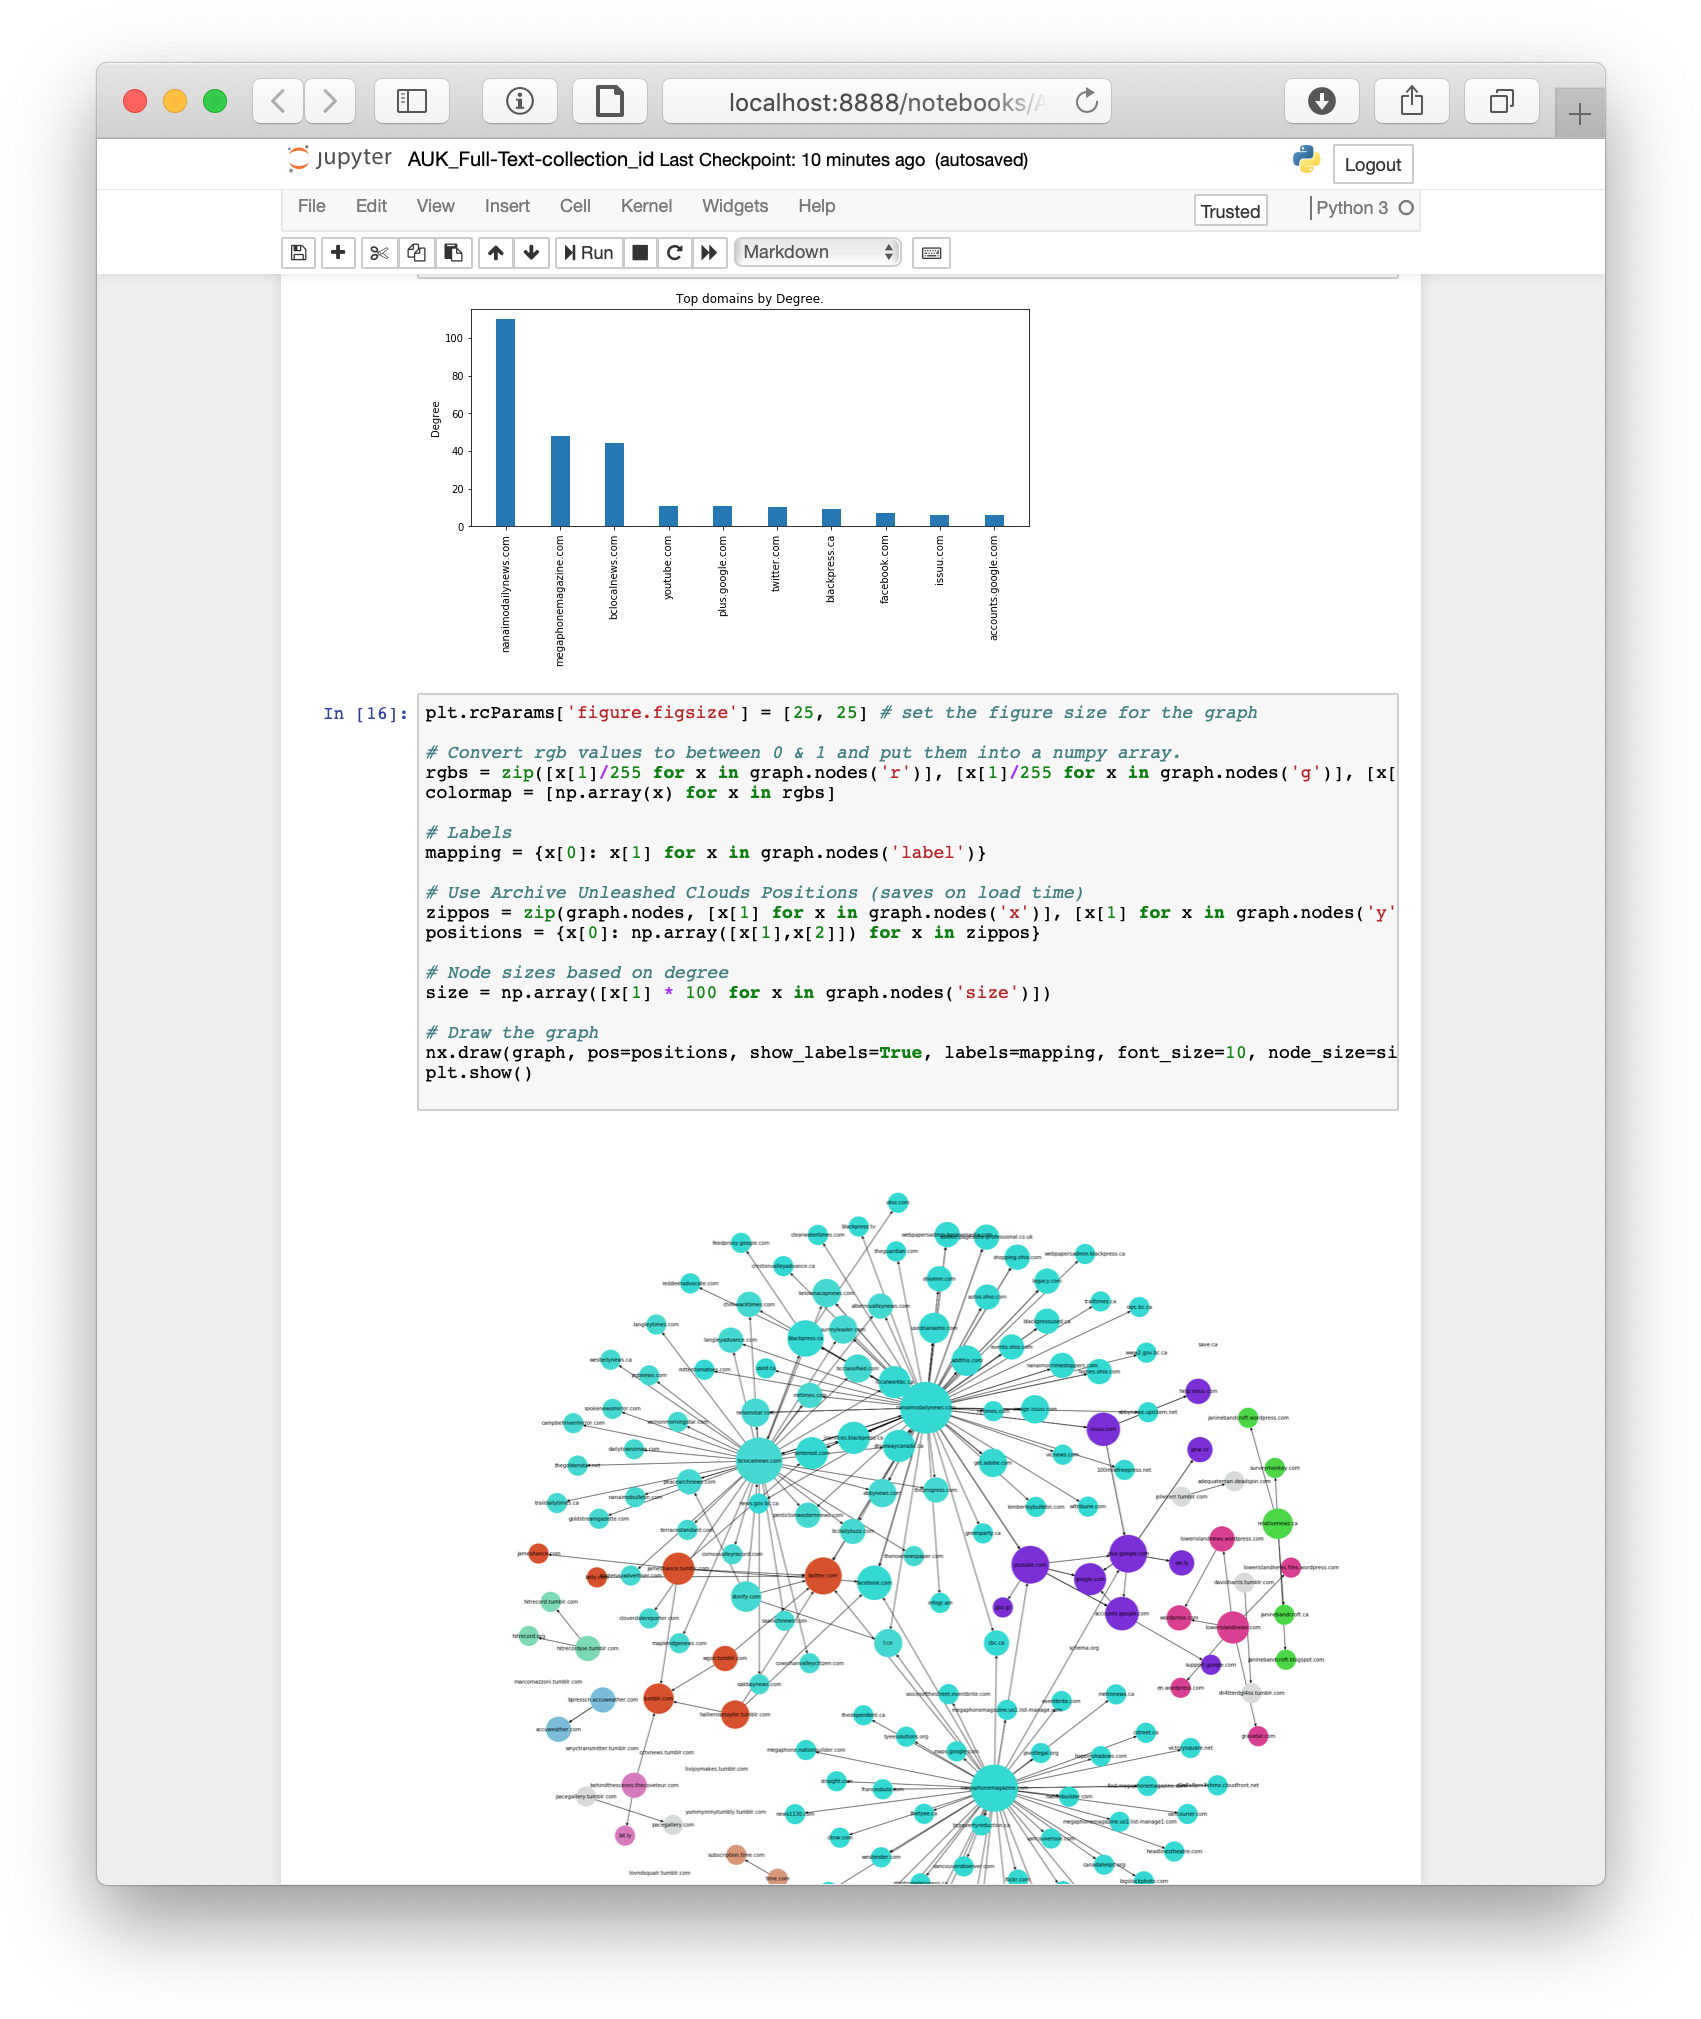Click the '# Node sizes based on degree' comment
The height and width of the screenshot is (2019, 1701).
[x=577, y=973]
